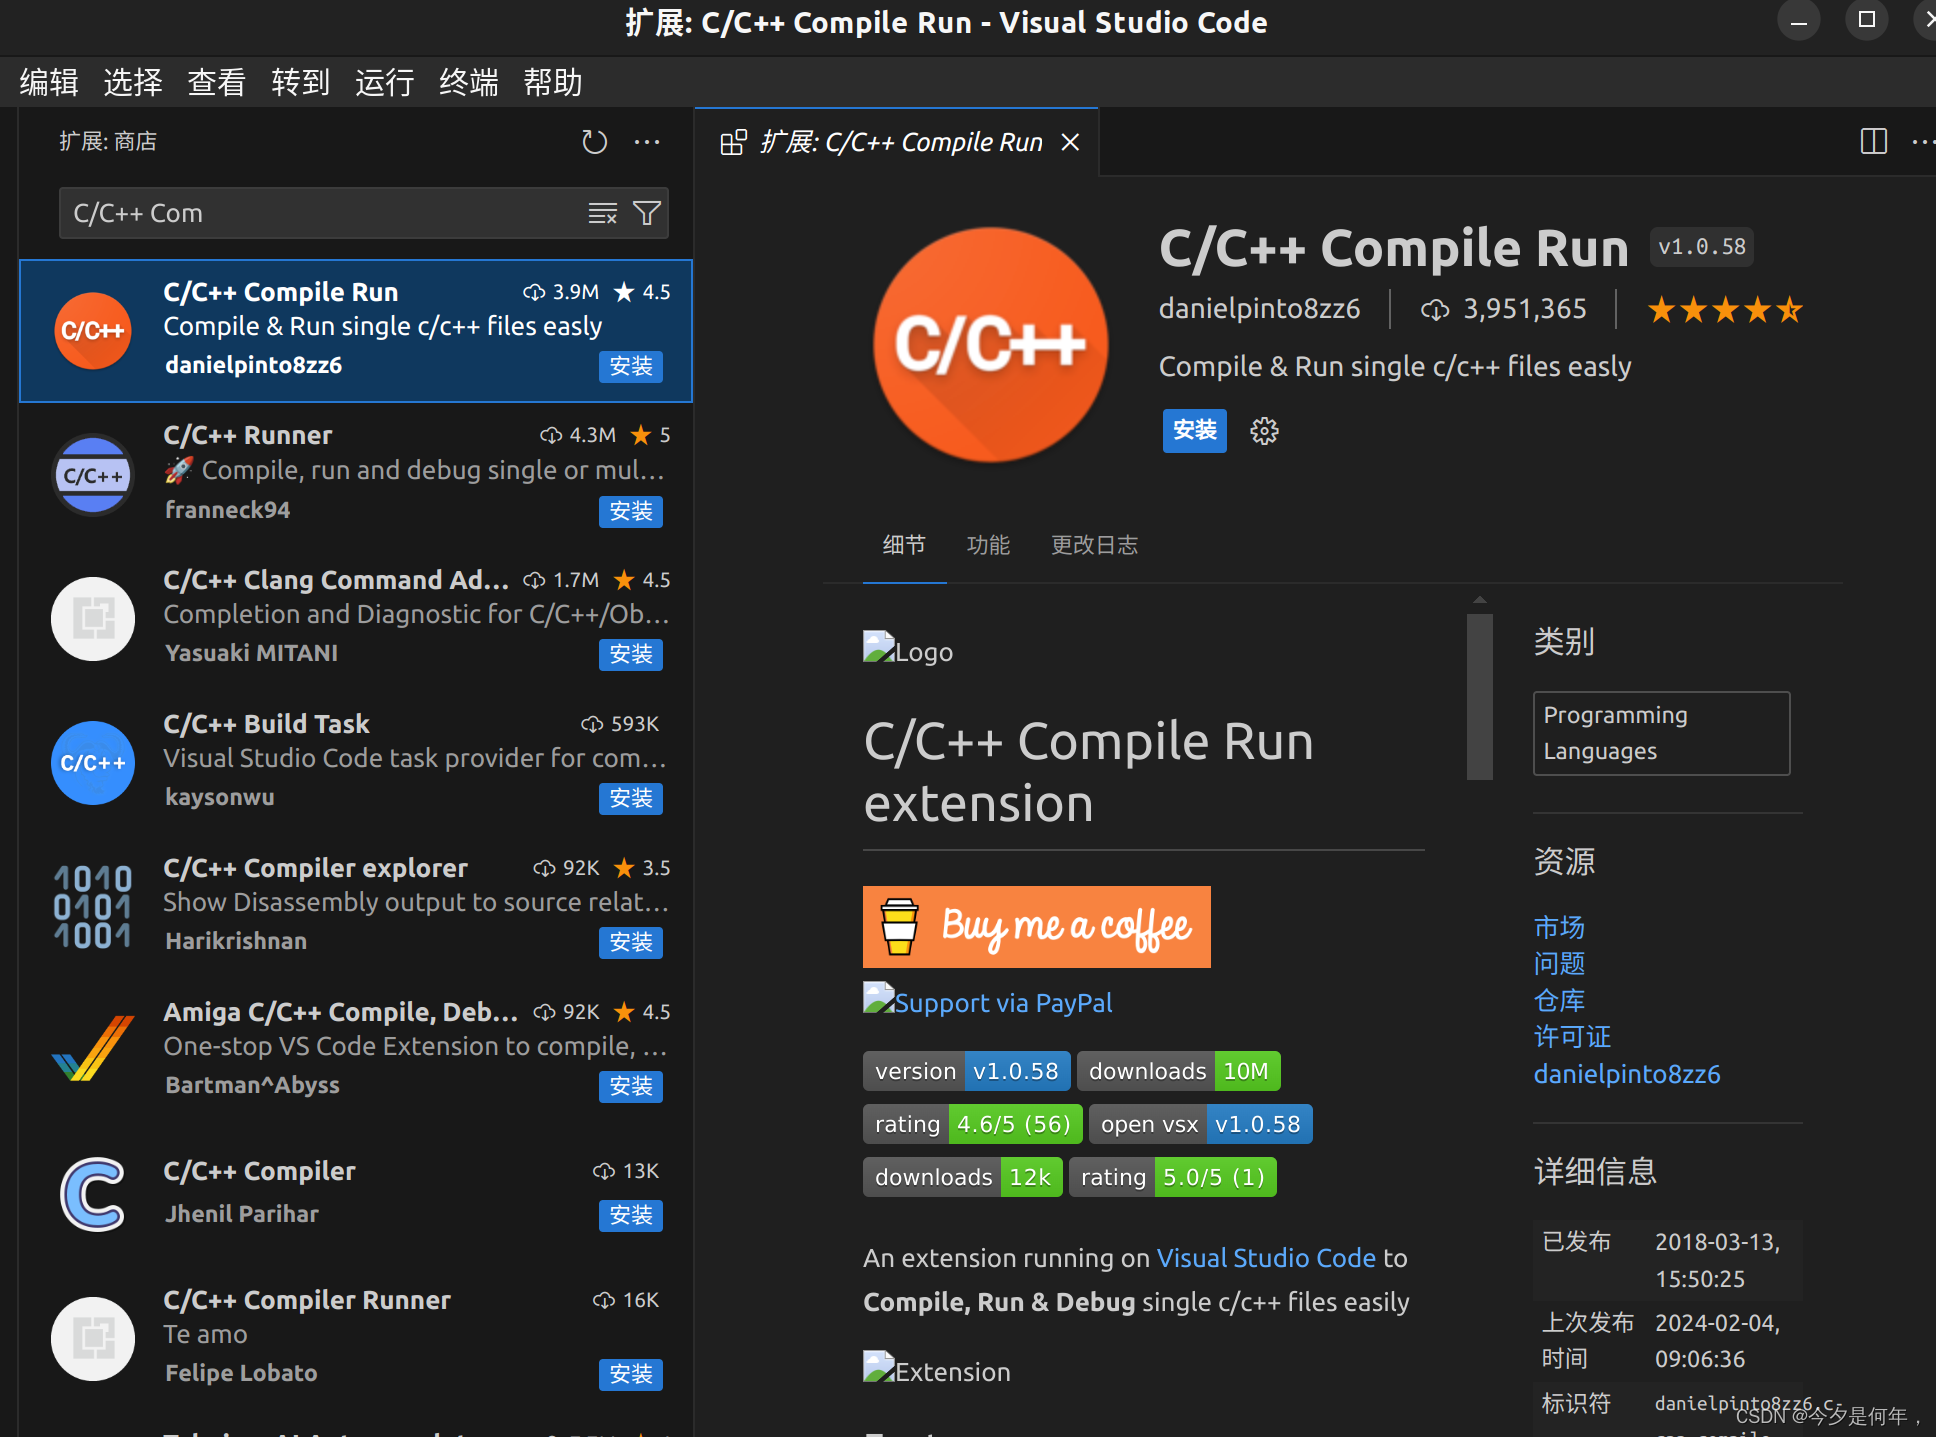1936x1437 pixels.
Task: Open the C/C++ Compiler extension logo
Action: 93,1193
